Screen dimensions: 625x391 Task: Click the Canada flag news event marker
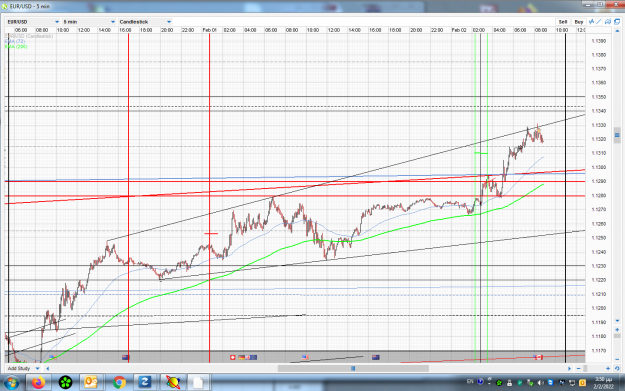(x=538, y=357)
